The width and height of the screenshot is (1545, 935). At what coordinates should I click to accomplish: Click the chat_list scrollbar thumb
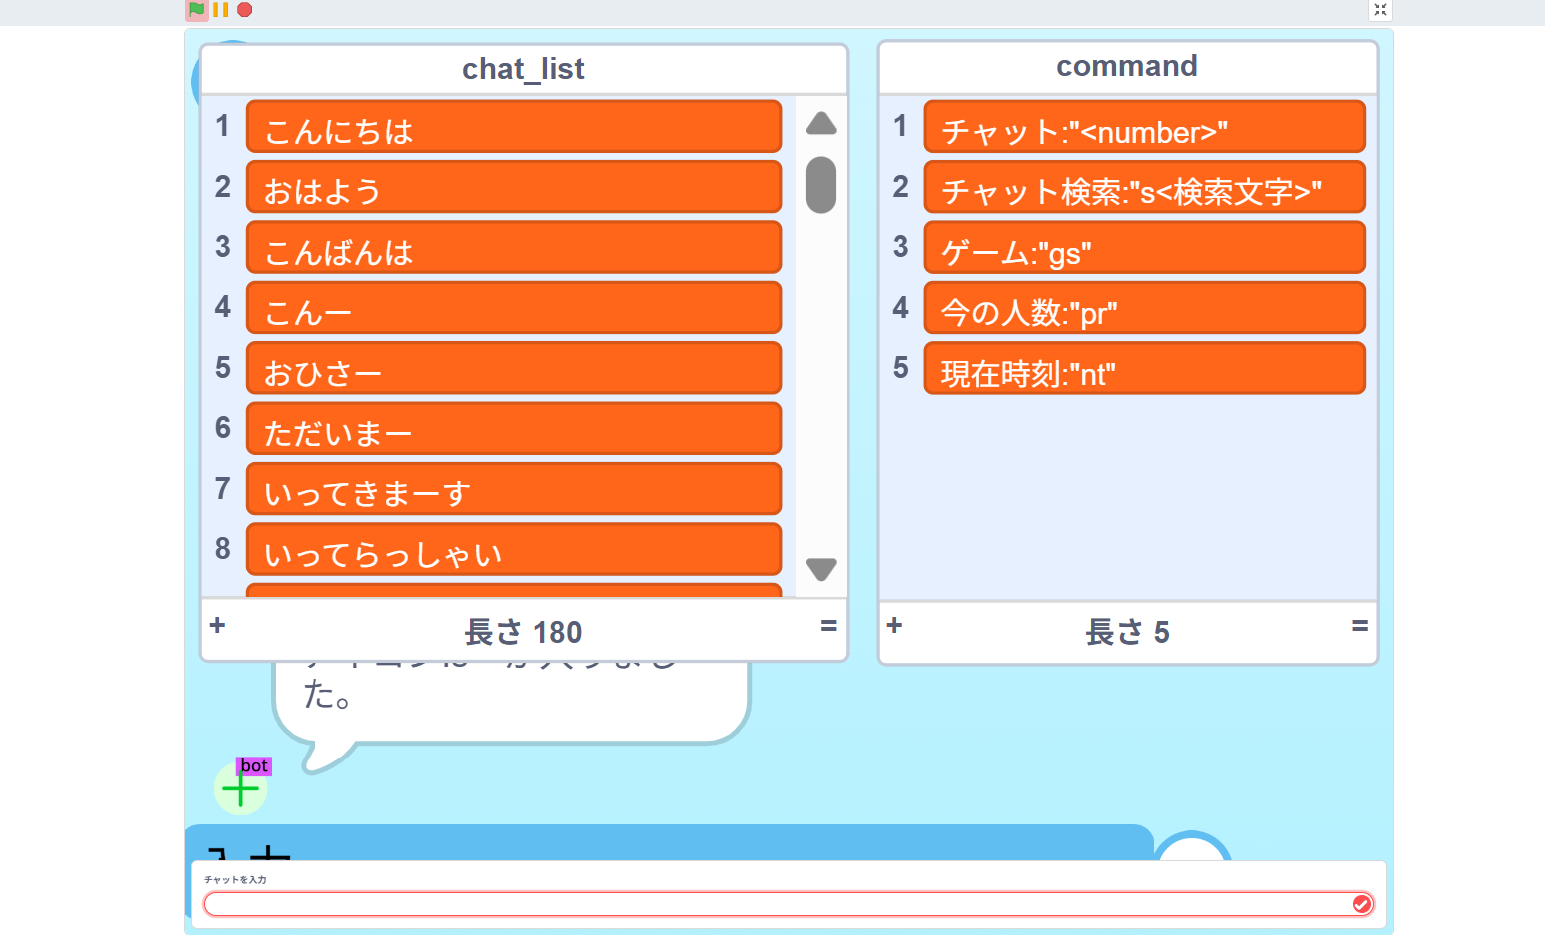[x=821, y=185]
